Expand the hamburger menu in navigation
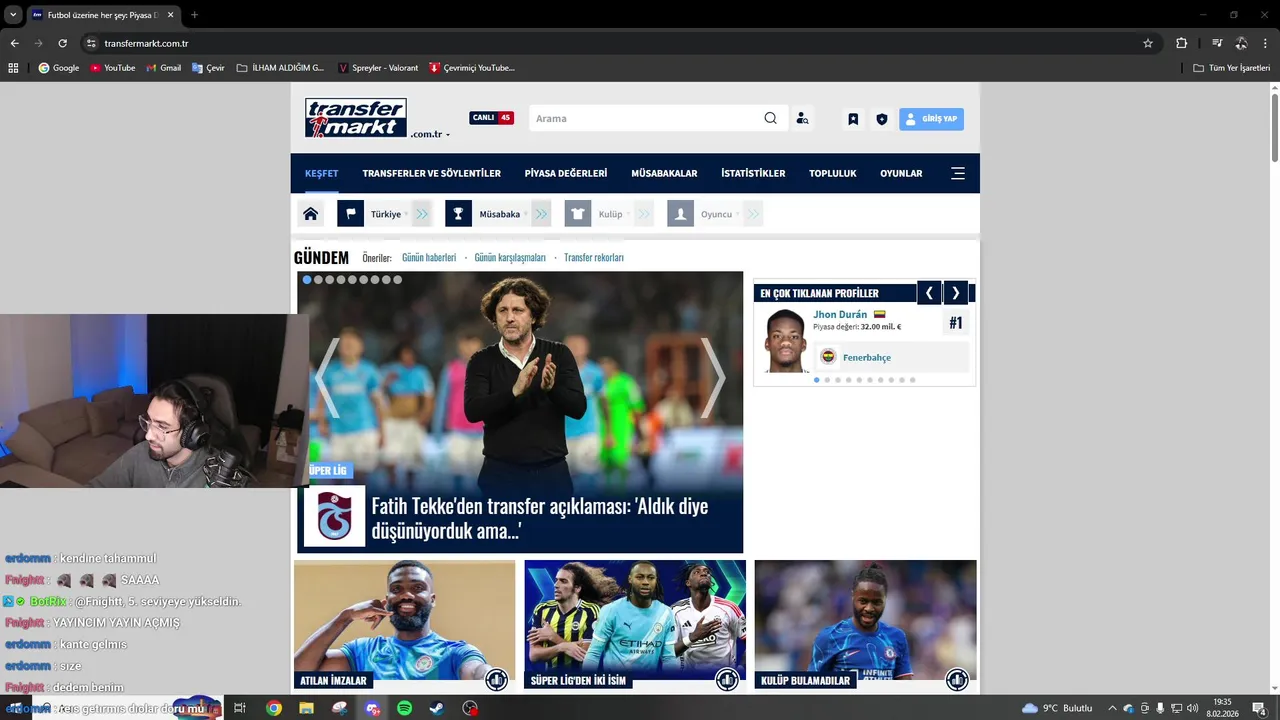 [x=958, y=173]
